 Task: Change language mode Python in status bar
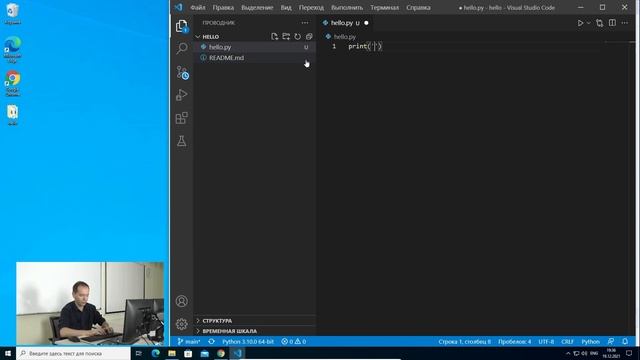tap(591, 342)
